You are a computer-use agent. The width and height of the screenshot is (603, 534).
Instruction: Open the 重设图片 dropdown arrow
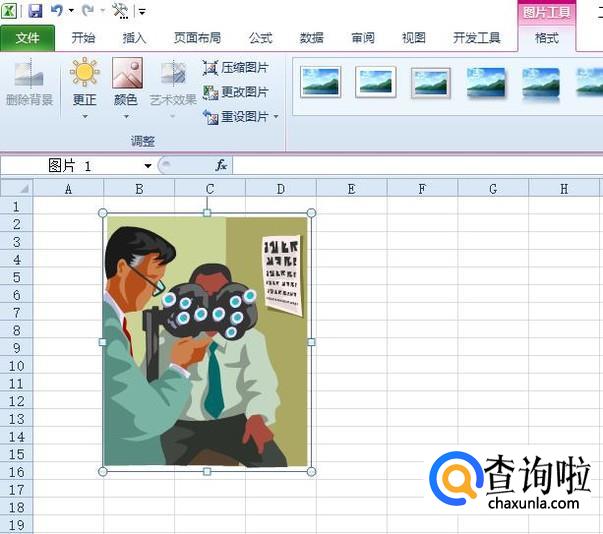click(276, 116)
